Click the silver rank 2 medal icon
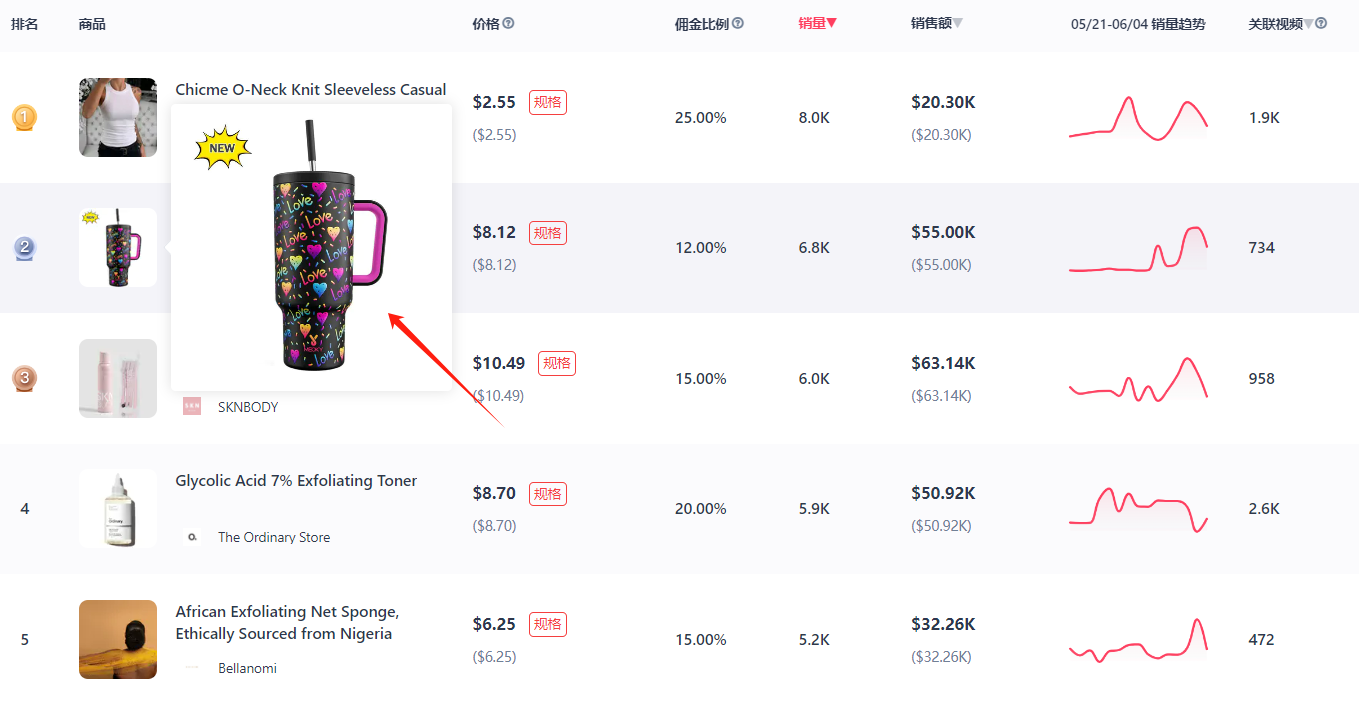The width and height of the screenshot is (1359, 702). 24,248
